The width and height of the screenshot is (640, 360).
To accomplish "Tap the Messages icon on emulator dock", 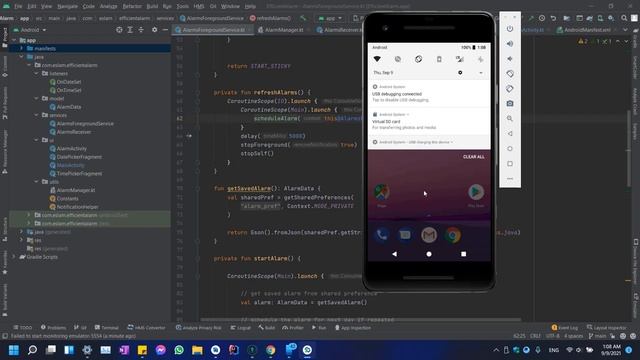I will 405,235.
